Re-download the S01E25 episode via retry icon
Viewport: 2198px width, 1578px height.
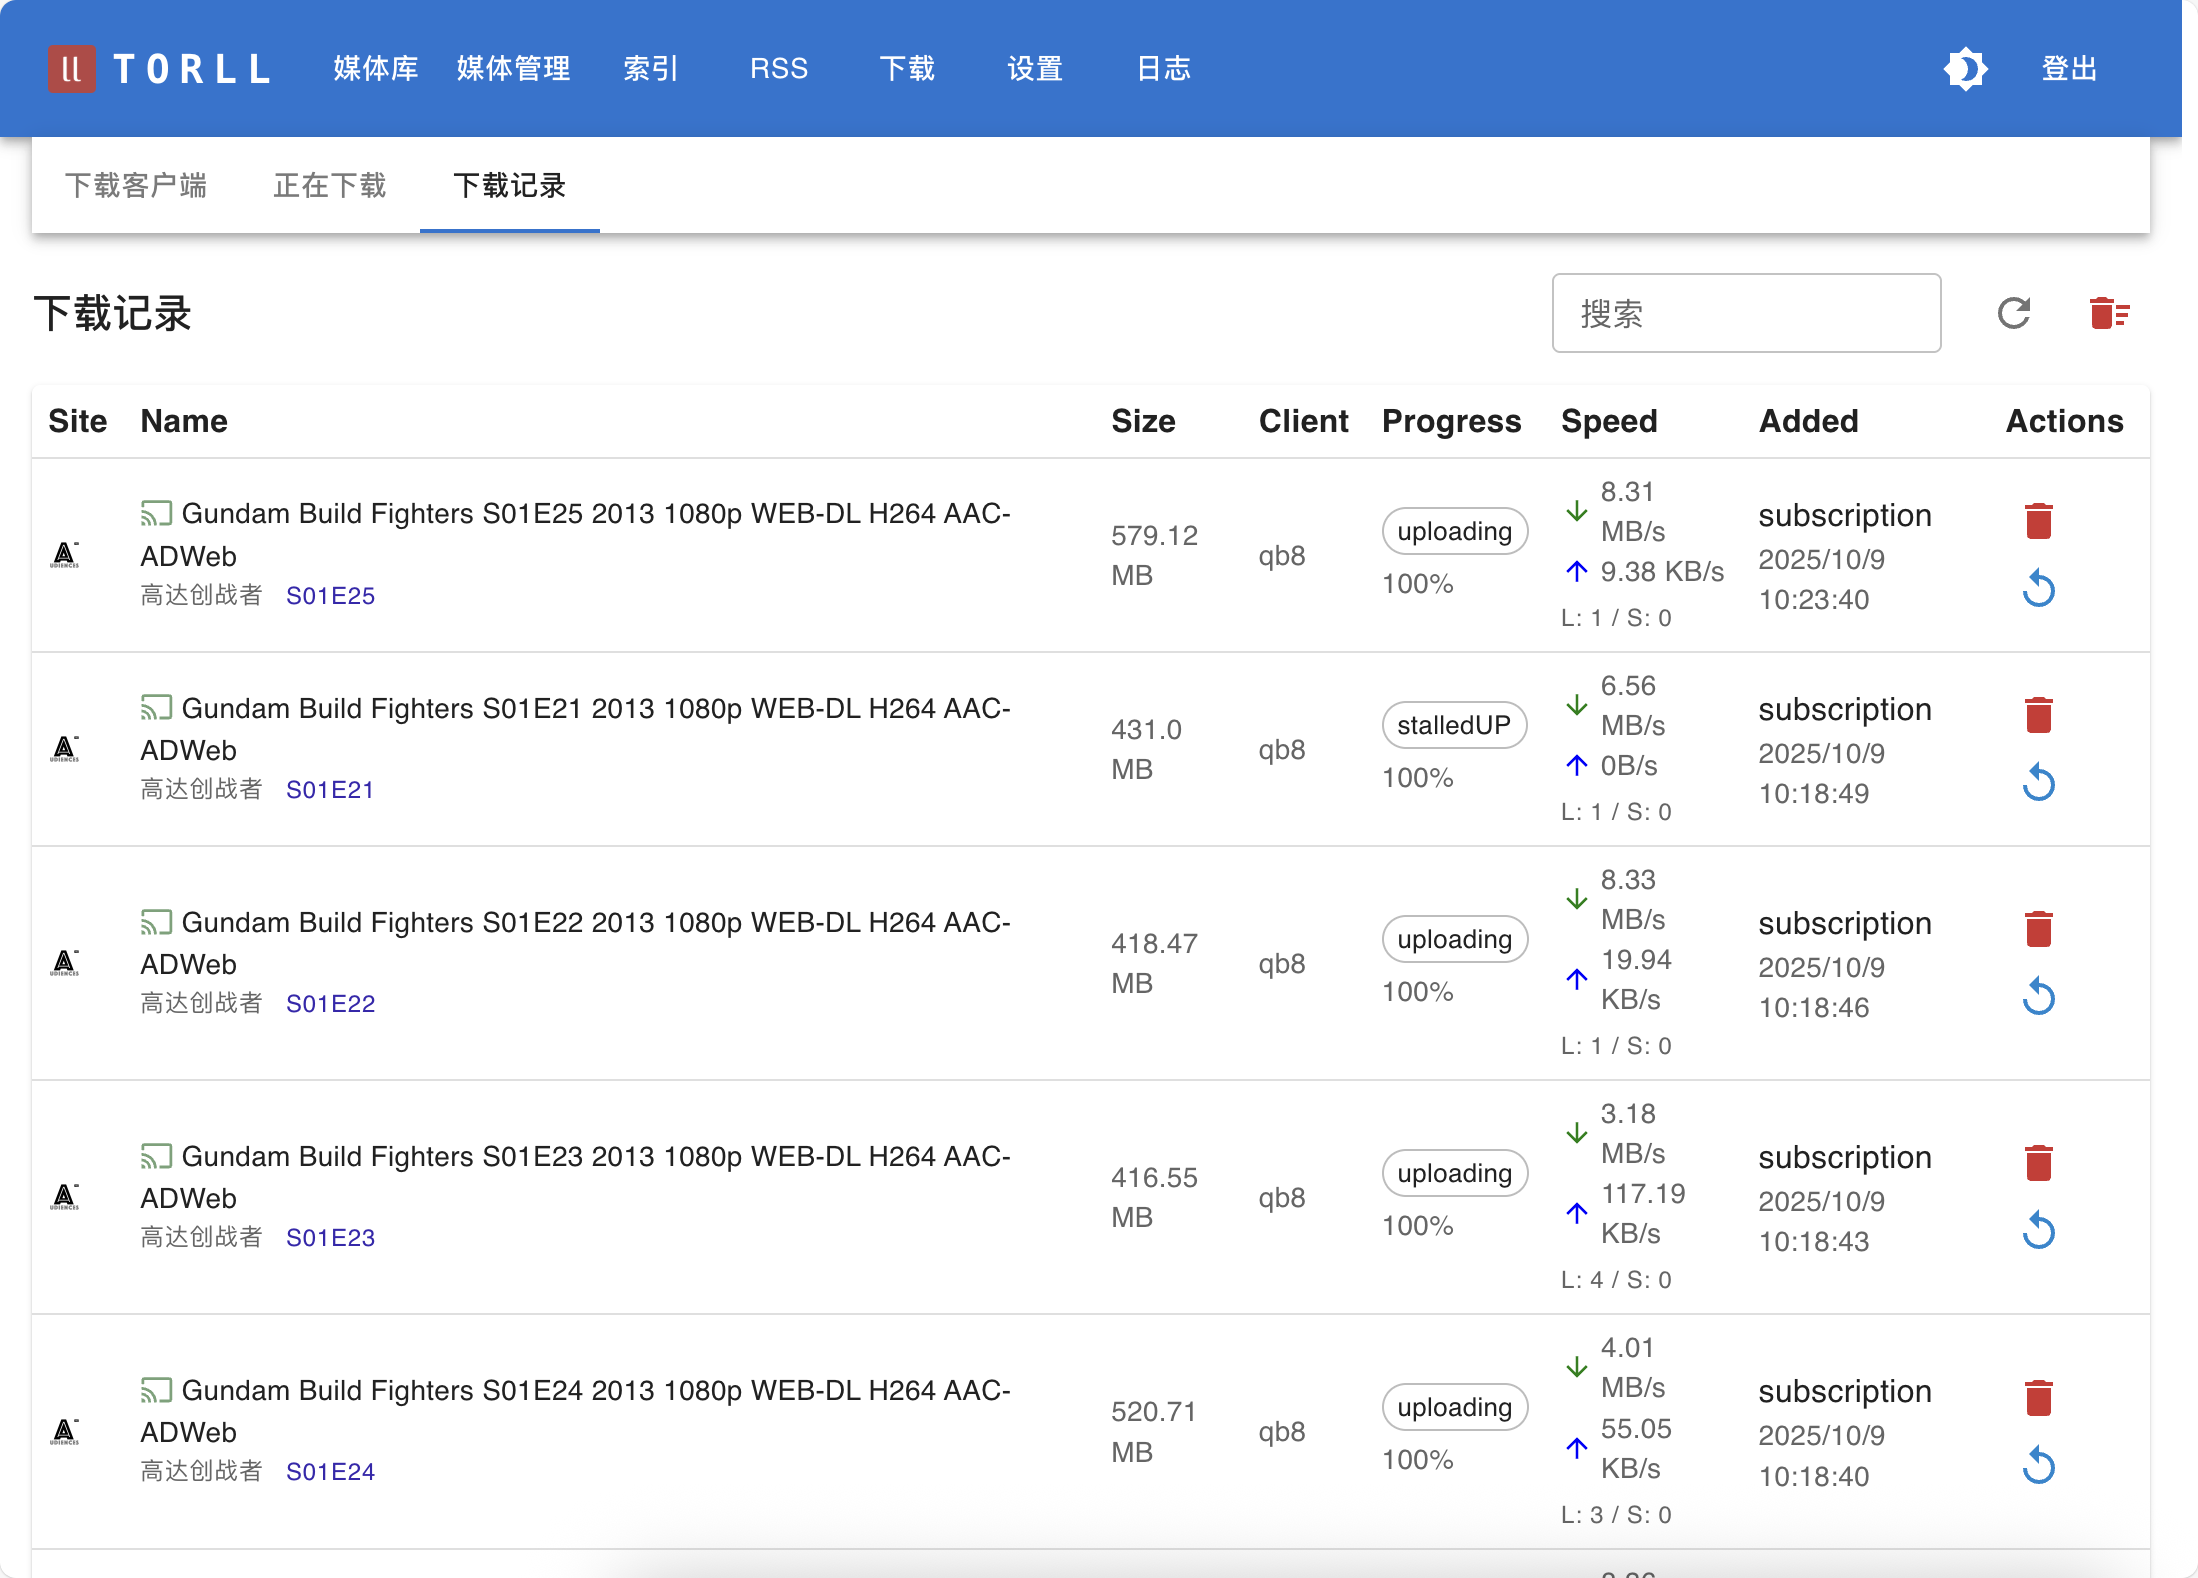pyautogui.click(x=2038, y=589)
